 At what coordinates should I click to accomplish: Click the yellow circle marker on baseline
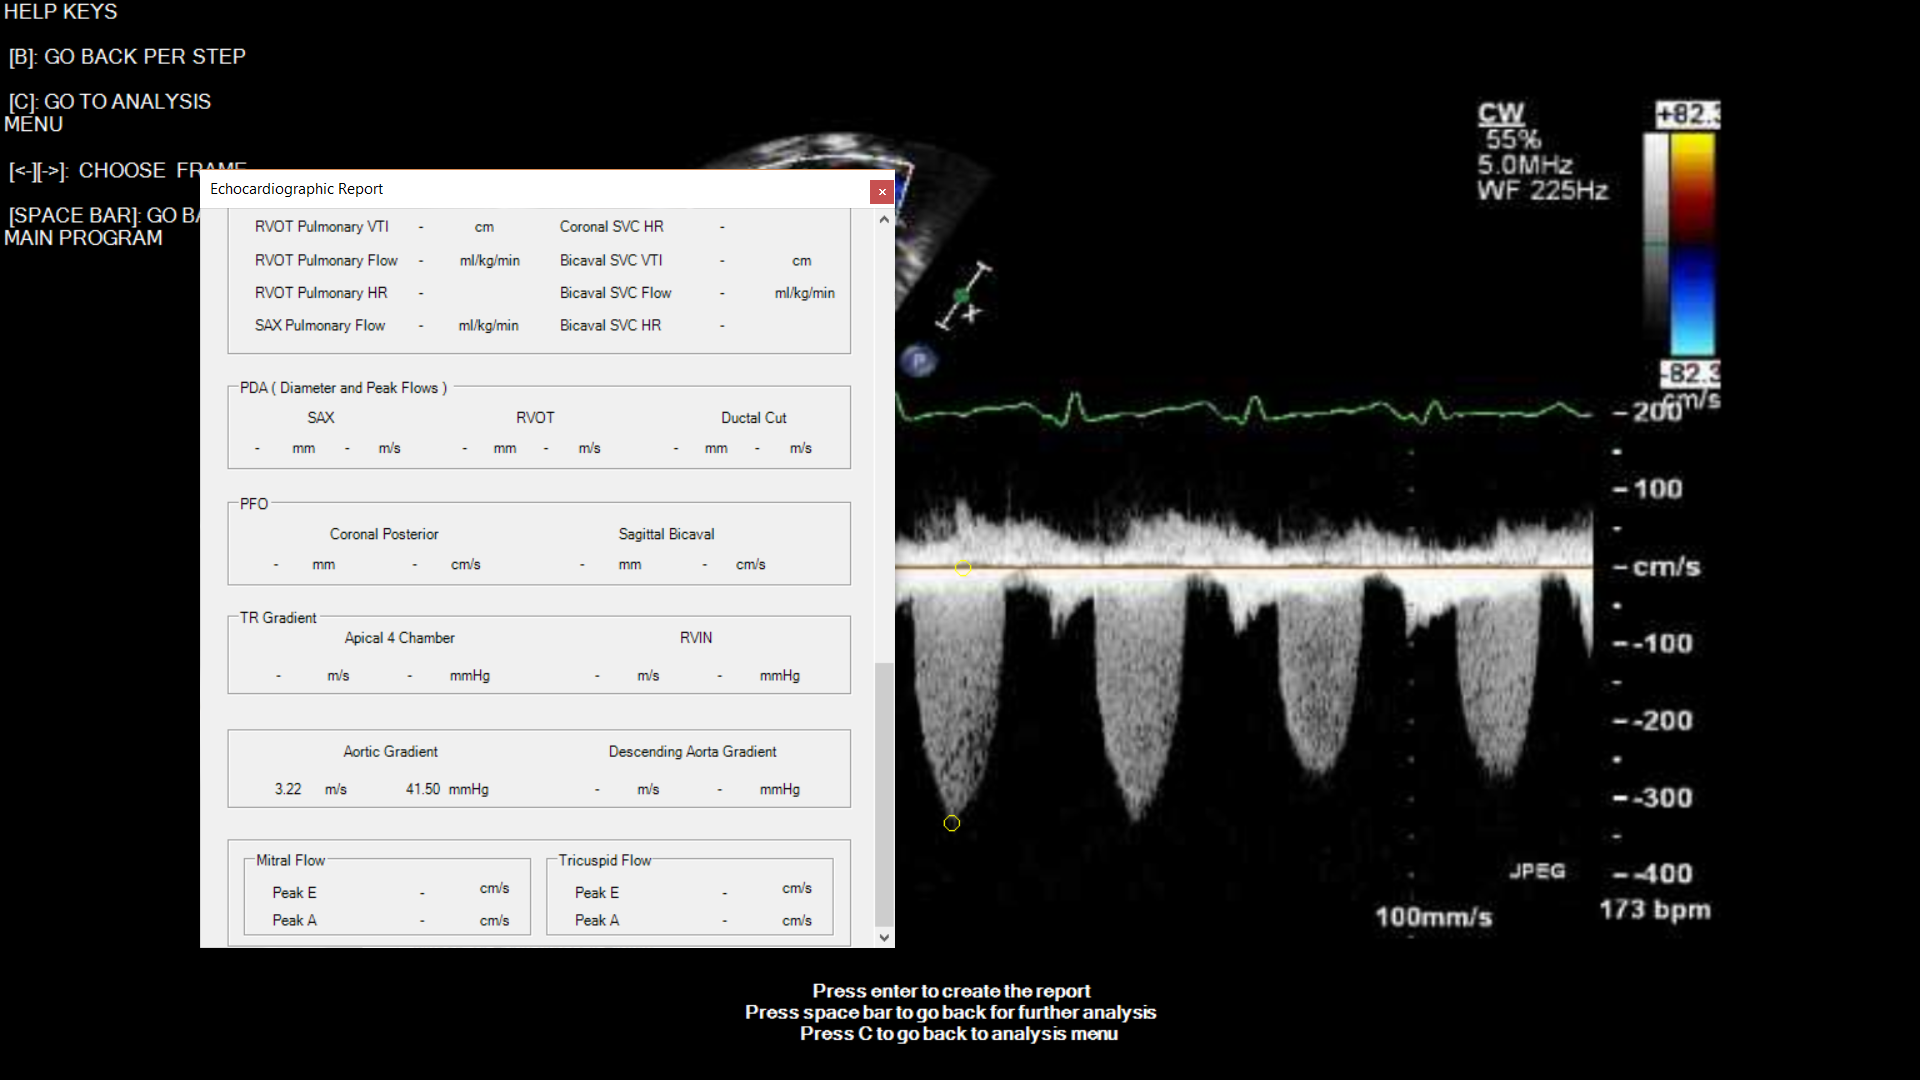tap(963, 568)
